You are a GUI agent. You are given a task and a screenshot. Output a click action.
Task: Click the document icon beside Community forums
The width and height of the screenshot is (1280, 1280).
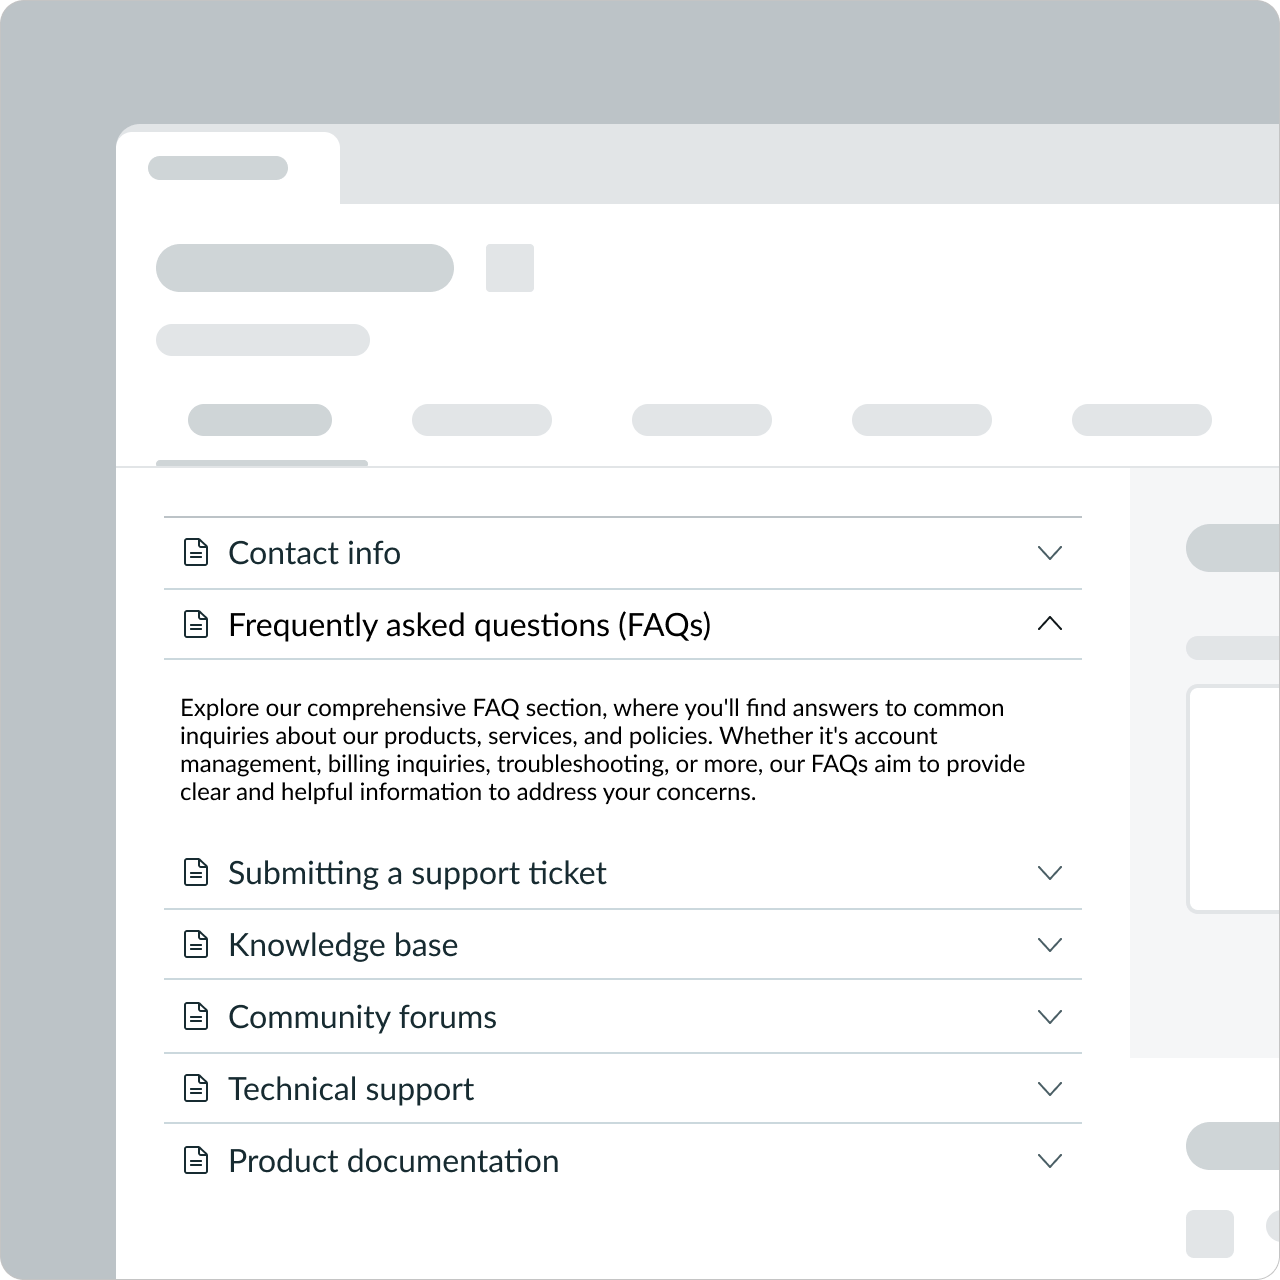coord(196,1017)
